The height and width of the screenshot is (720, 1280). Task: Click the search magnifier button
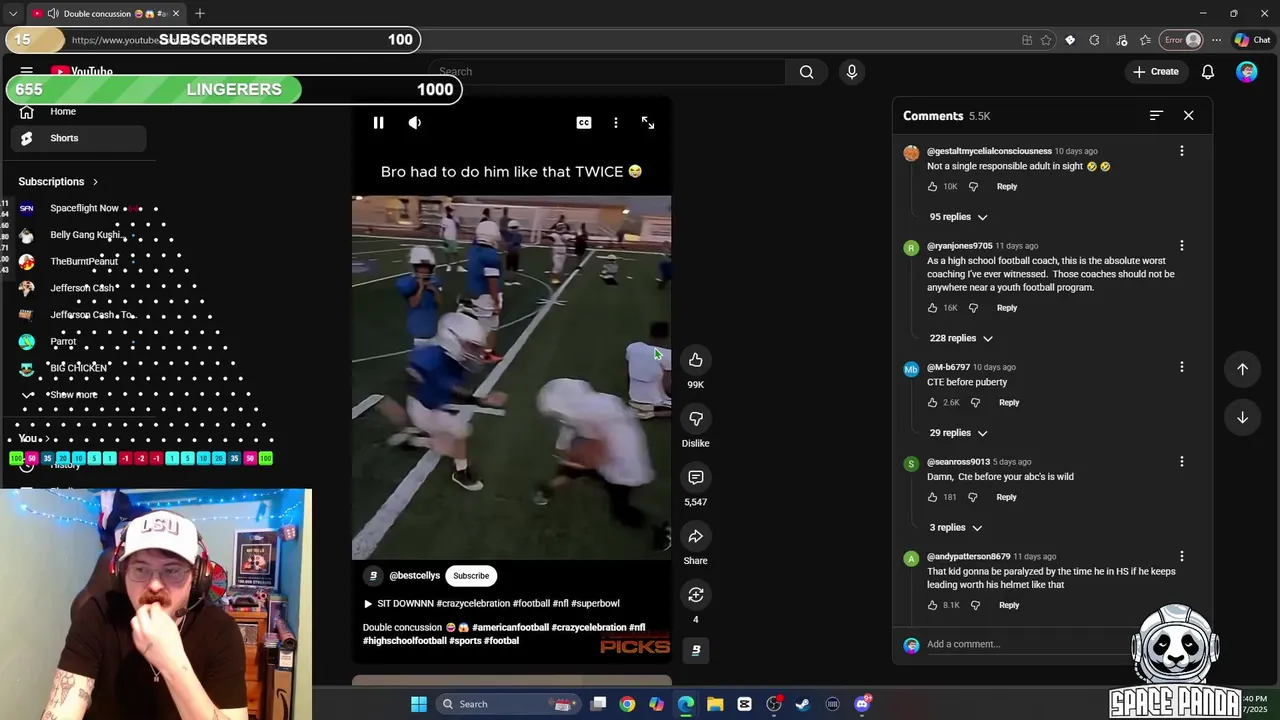click(807, 72)
